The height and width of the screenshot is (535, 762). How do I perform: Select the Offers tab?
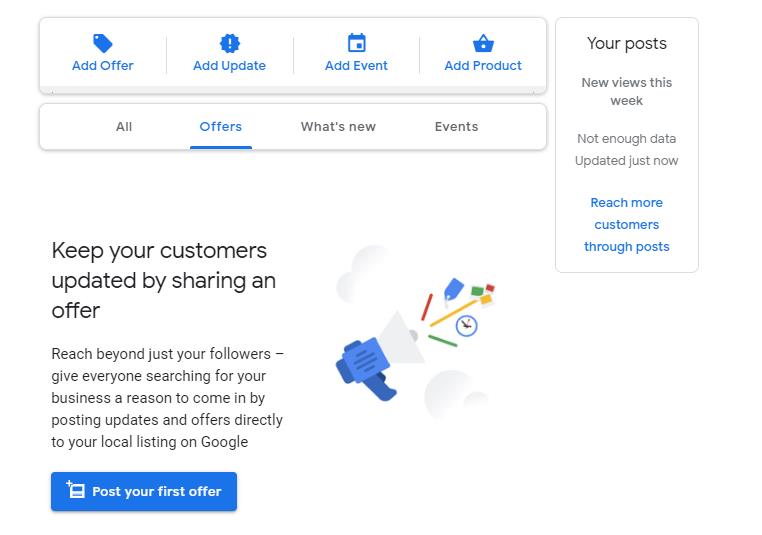(221, 127)
